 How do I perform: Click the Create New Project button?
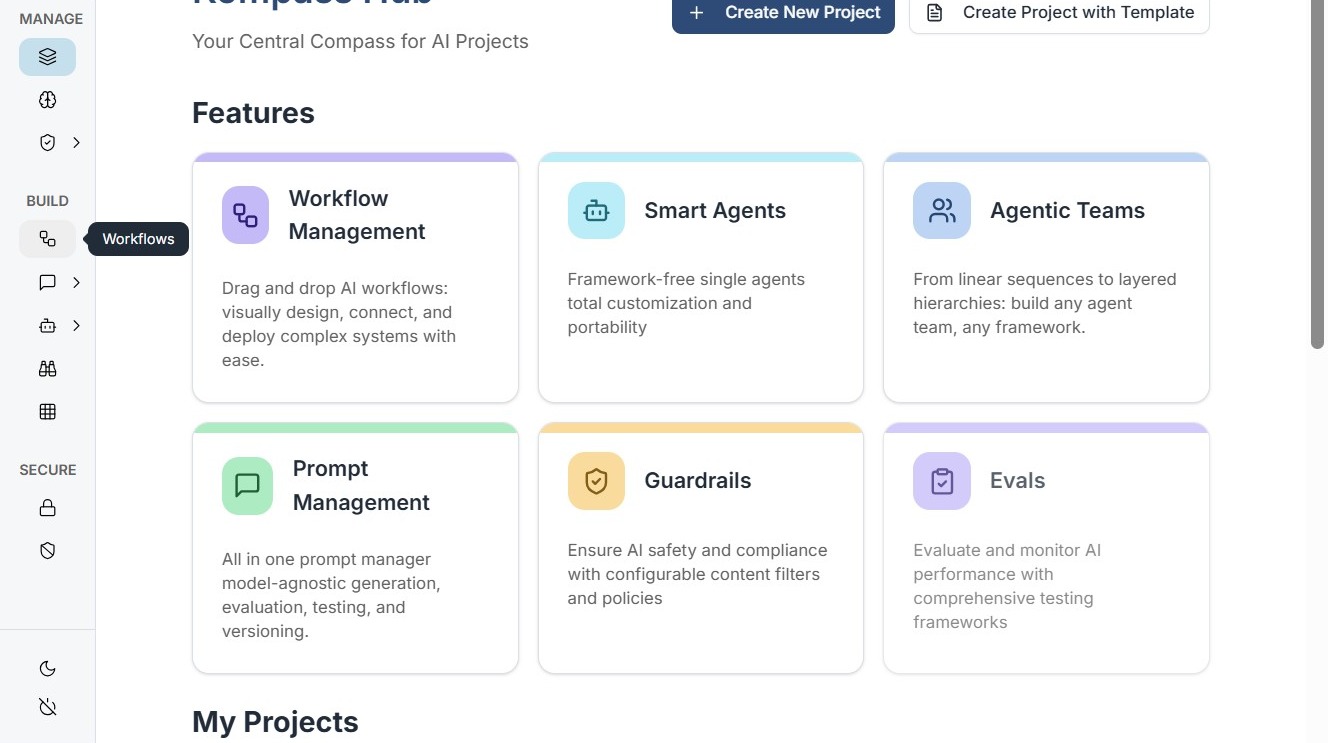click(783, 13)
